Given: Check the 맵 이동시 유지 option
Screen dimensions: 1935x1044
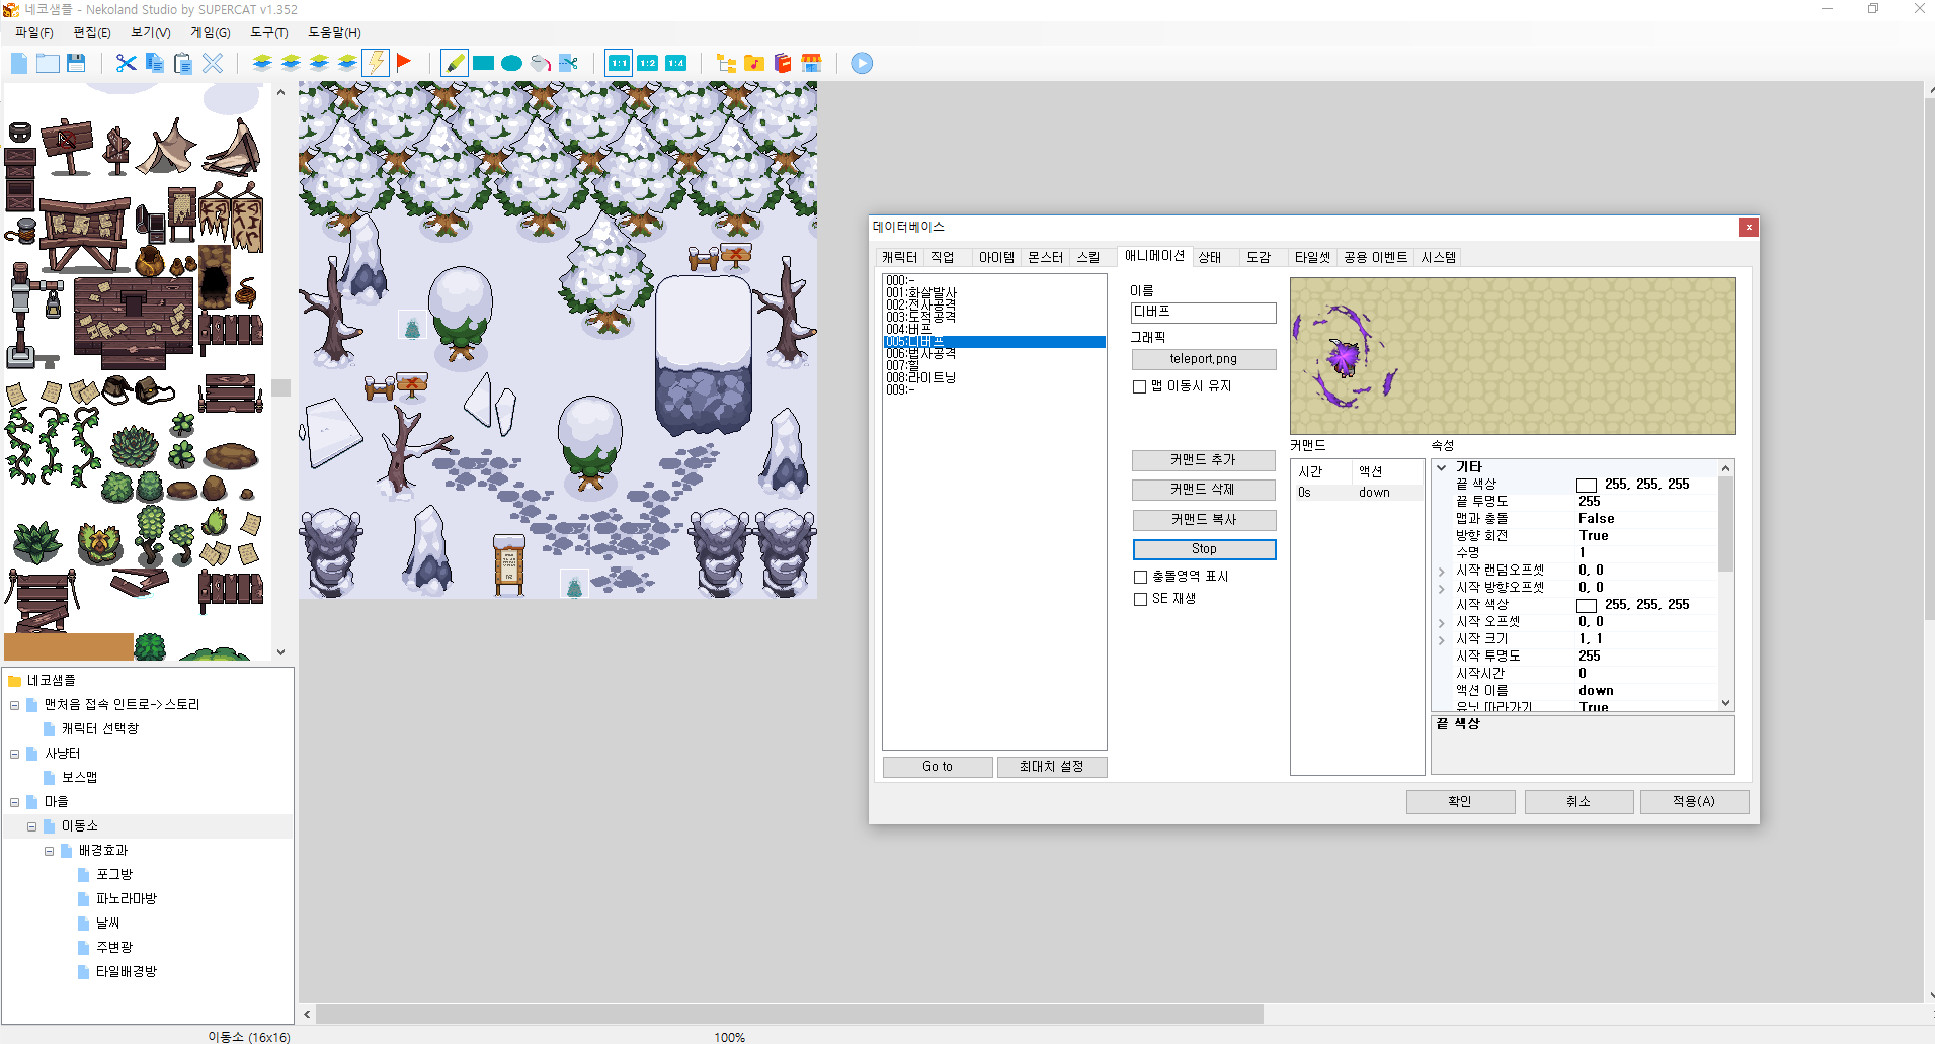Looking at the screenshot, I should [x=1139, y=386].
